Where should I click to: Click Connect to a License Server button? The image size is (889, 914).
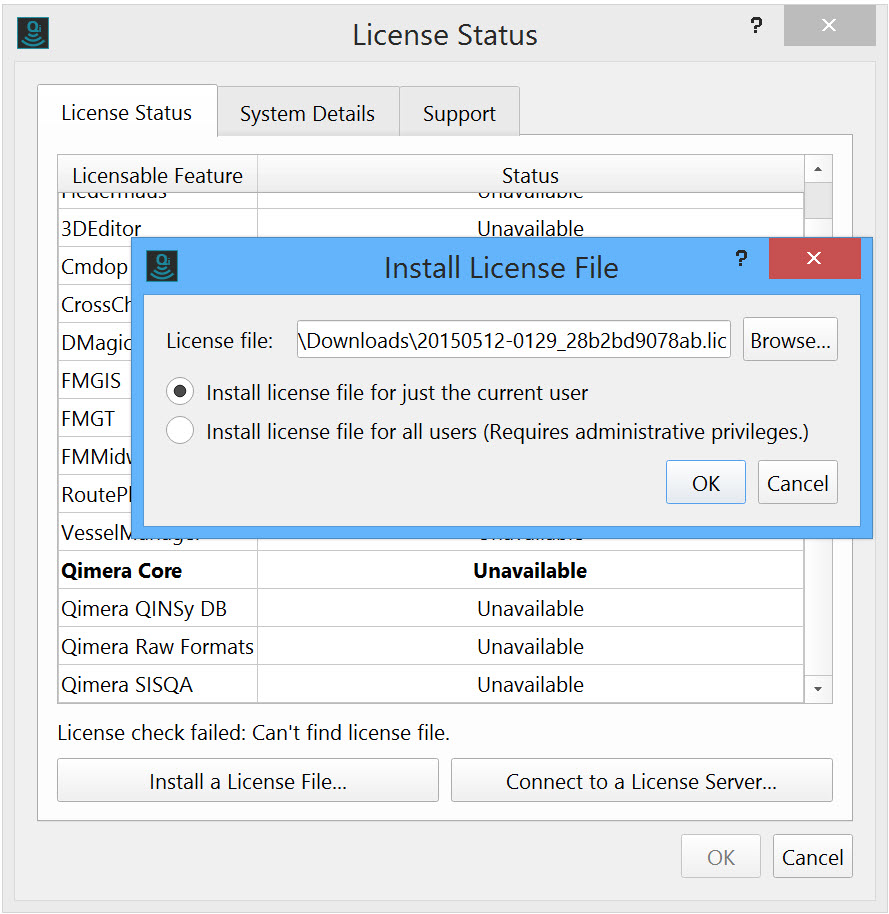(x=641, y=781)
